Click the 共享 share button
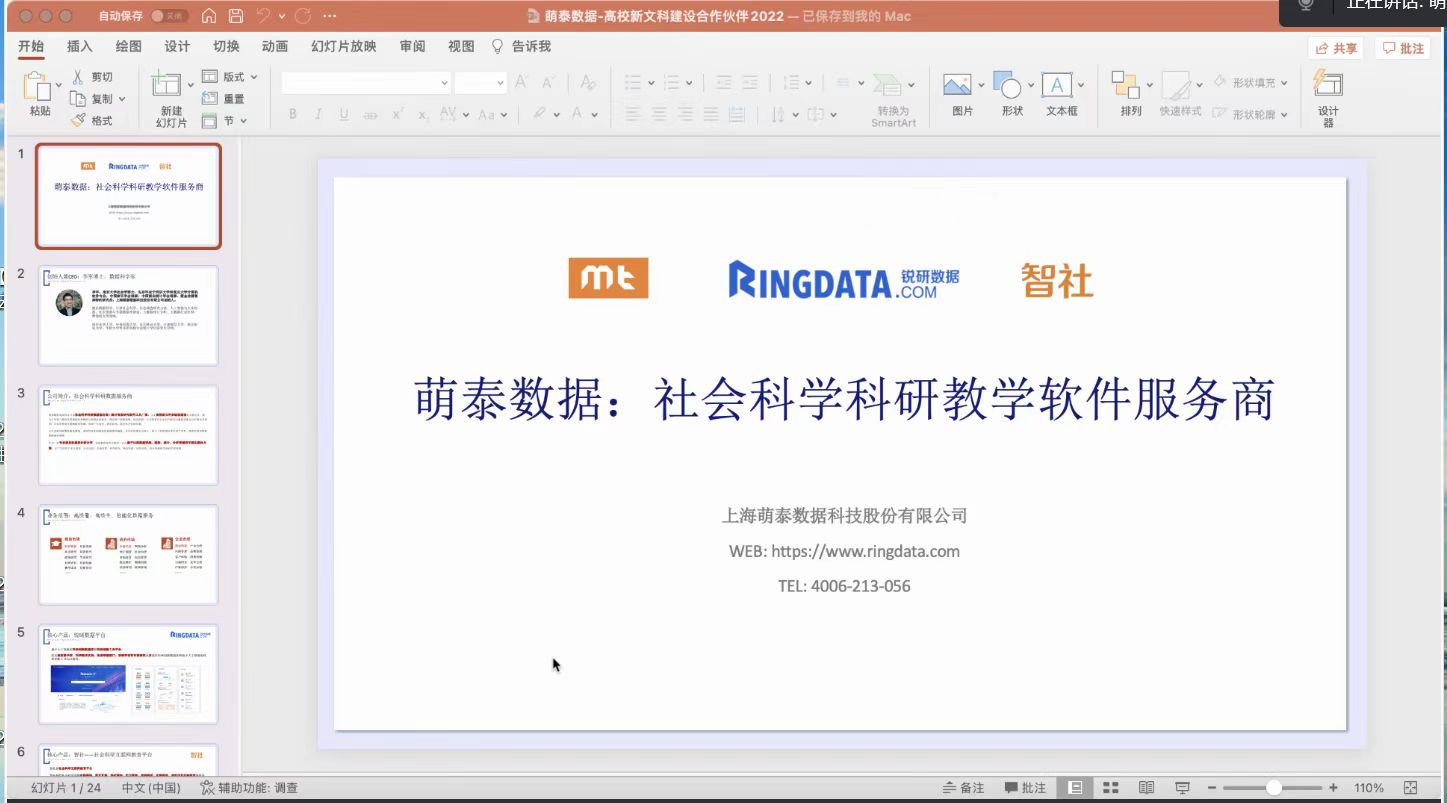The height and width of the screenshot is (803, 1447). coord(1336,48)
